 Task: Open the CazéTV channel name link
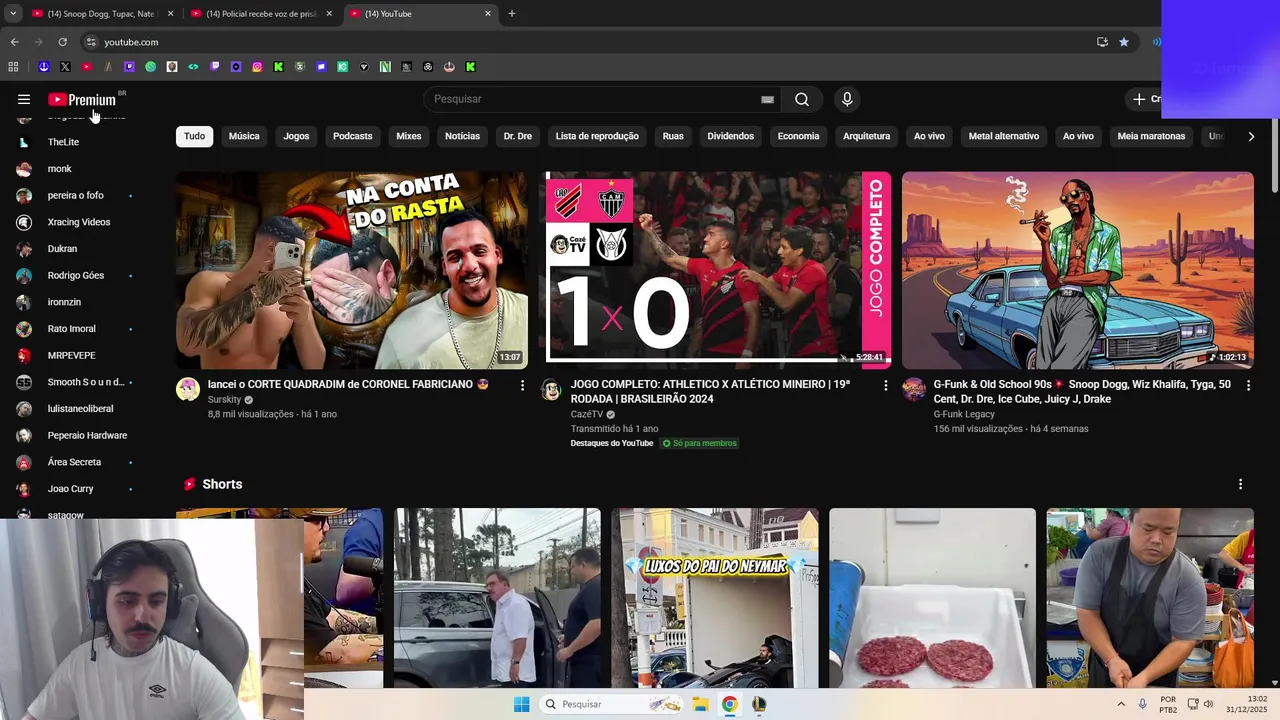point(587,414)
